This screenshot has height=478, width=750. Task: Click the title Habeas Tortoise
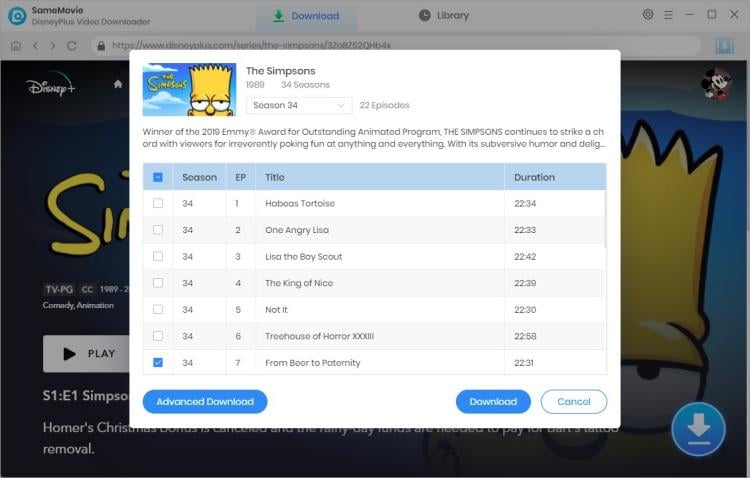[x=300, y=203]
